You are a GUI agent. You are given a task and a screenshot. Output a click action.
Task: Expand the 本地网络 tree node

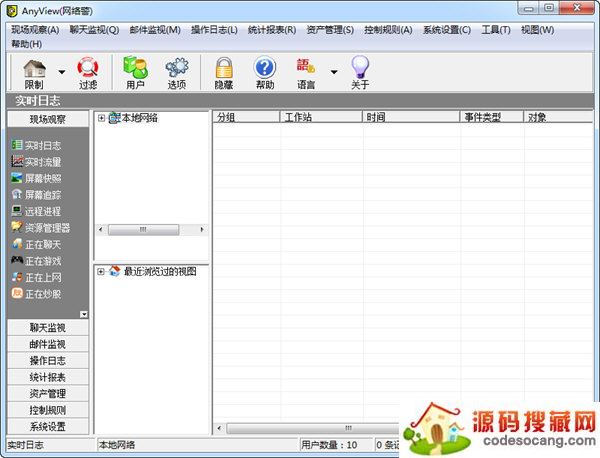[x=101, y=119]
